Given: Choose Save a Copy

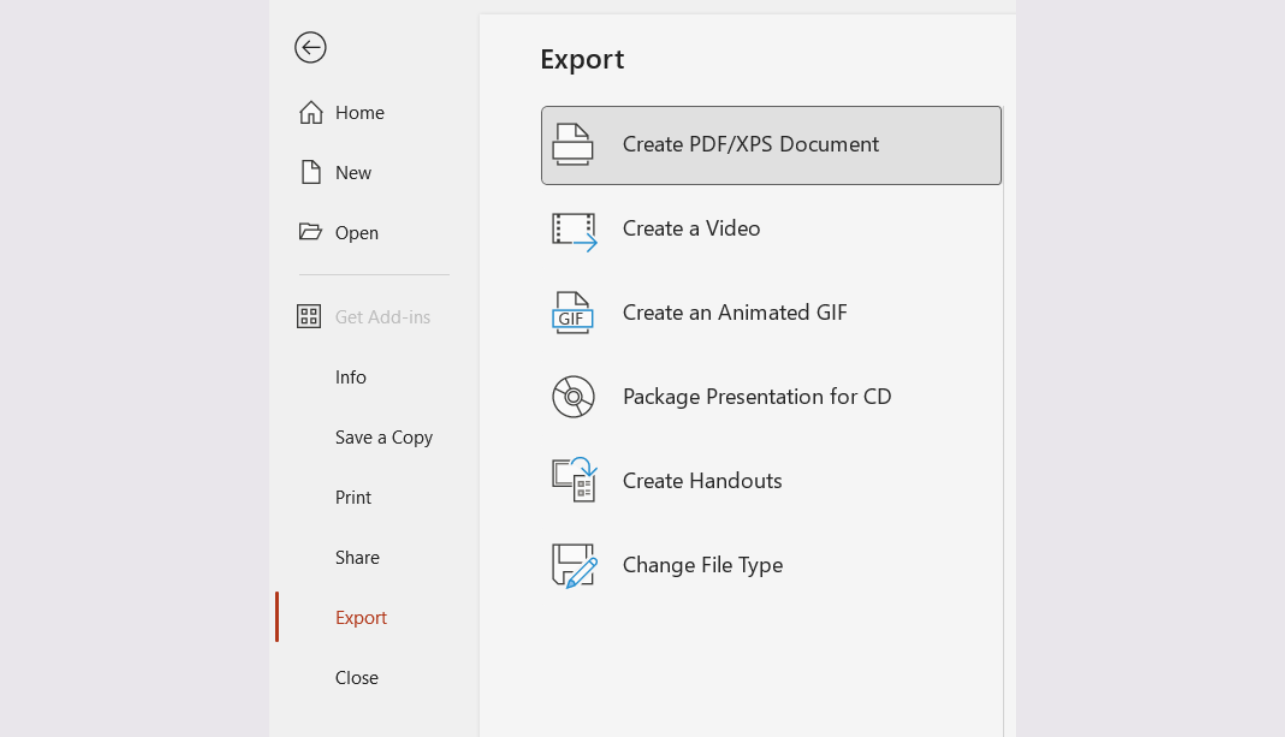Looking at the screenshot, I should [x=384, y=437].
